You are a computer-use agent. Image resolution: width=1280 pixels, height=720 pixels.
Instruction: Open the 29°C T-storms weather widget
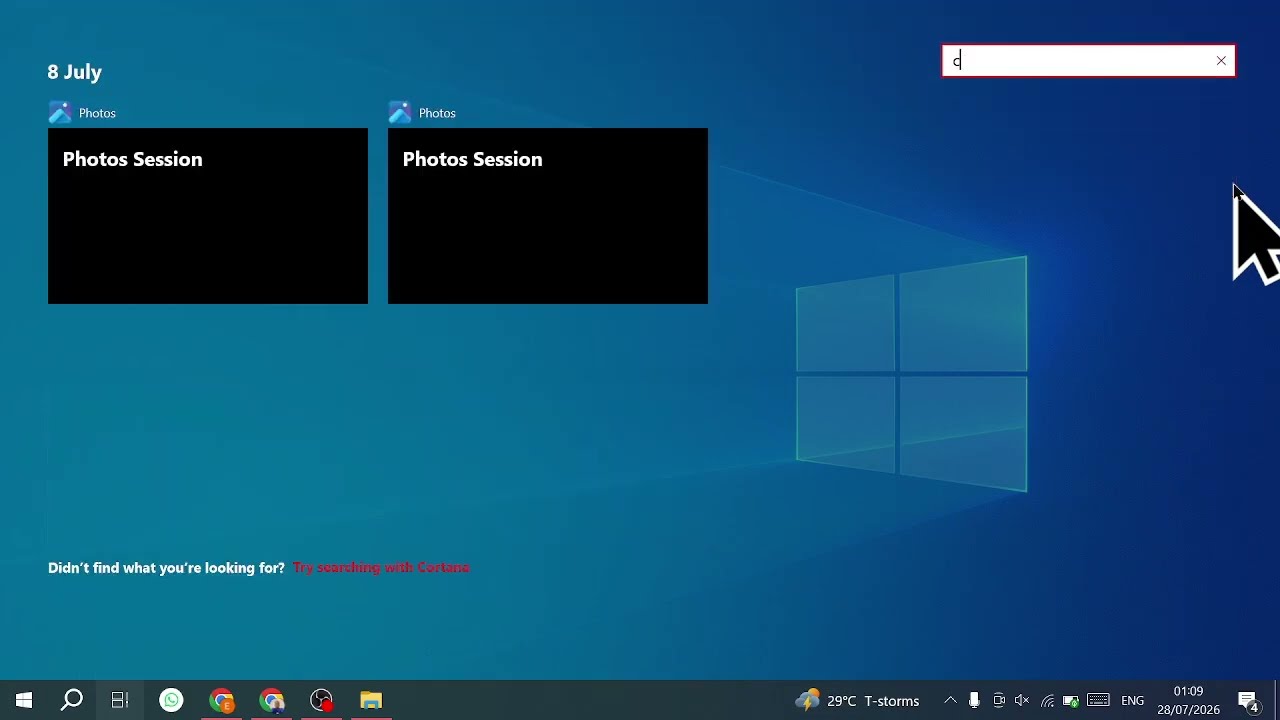pos(857,700)
